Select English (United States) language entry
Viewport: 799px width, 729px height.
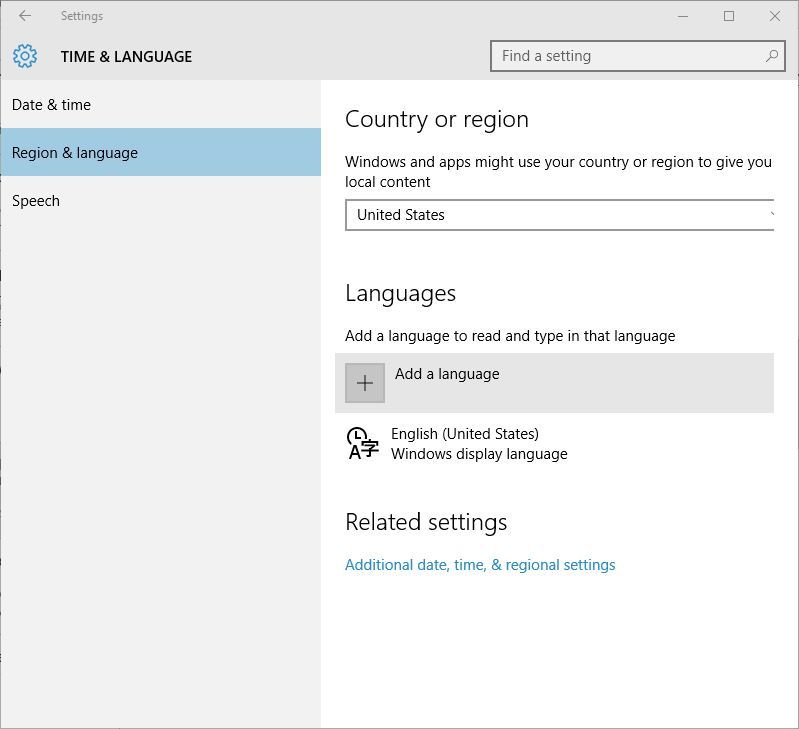click(554, 444)
